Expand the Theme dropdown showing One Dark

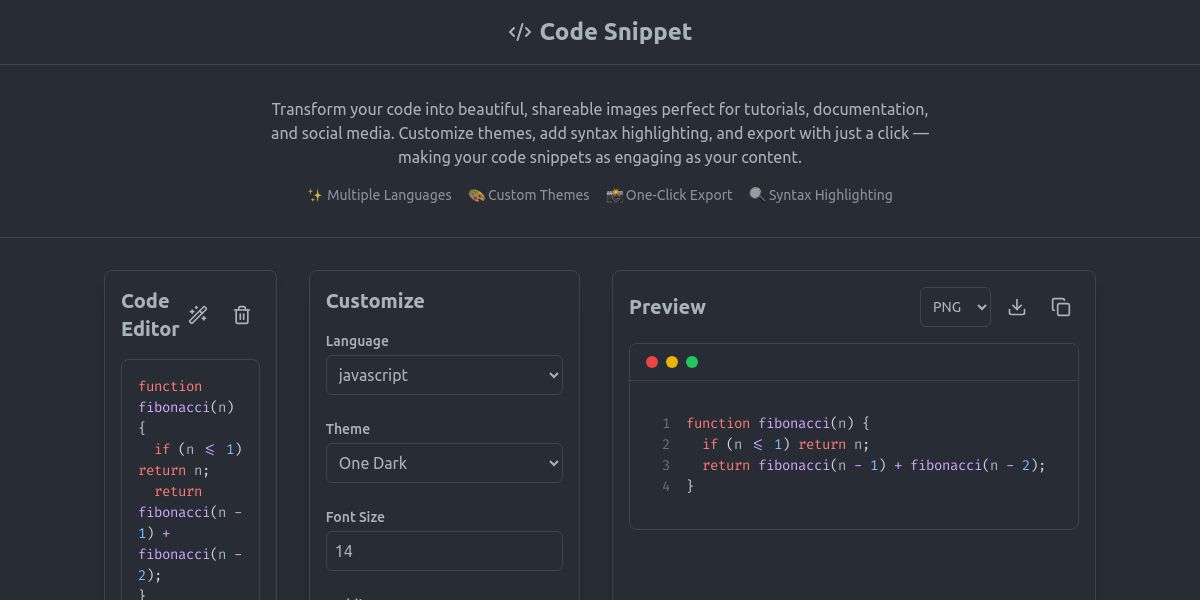coord(444,463)
